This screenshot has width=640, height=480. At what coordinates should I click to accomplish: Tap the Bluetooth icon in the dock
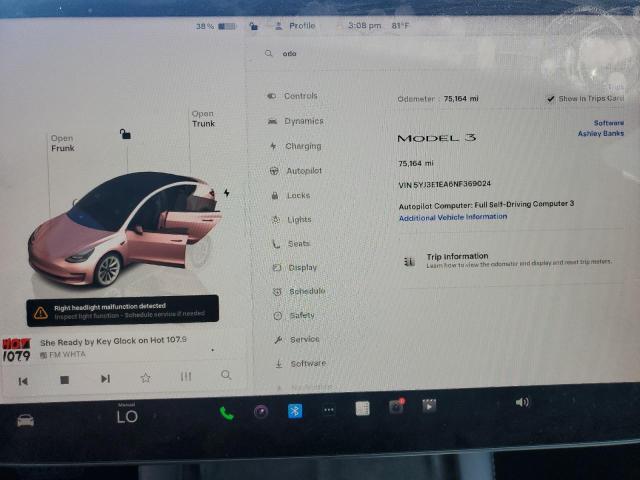[x=295, y=411]
